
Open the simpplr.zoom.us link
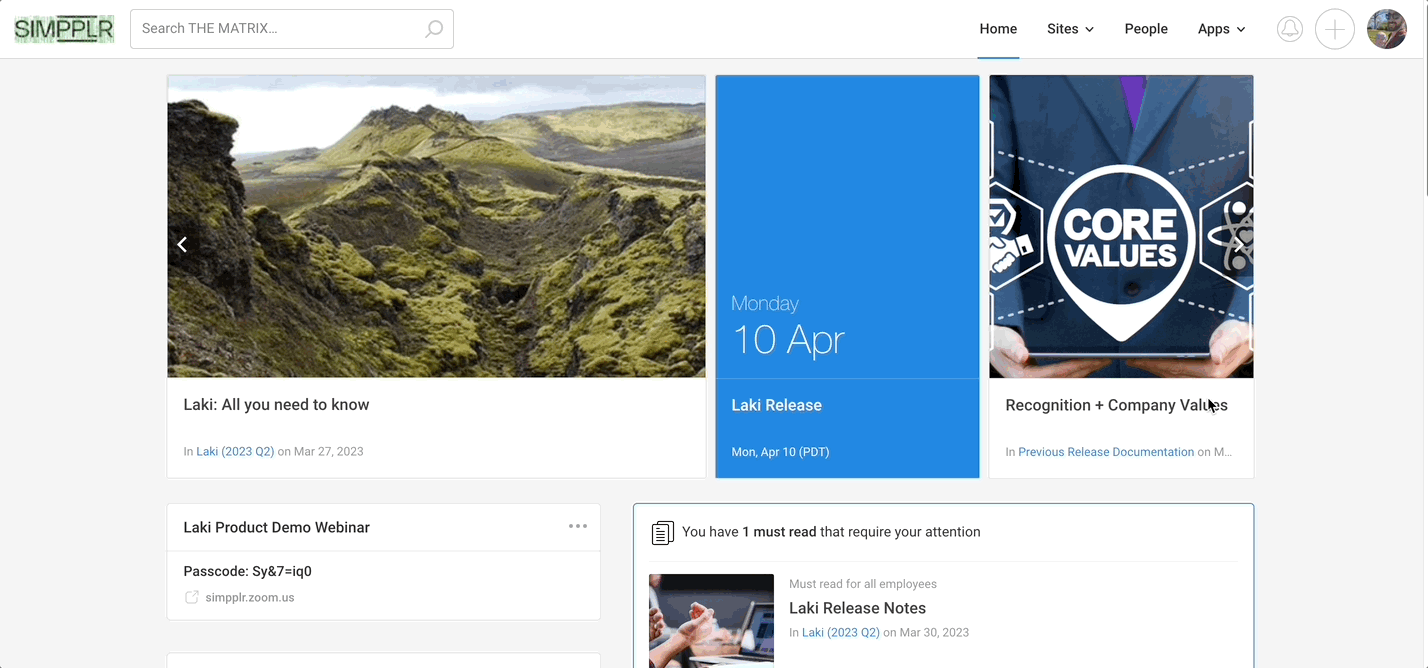pos(249,598)
